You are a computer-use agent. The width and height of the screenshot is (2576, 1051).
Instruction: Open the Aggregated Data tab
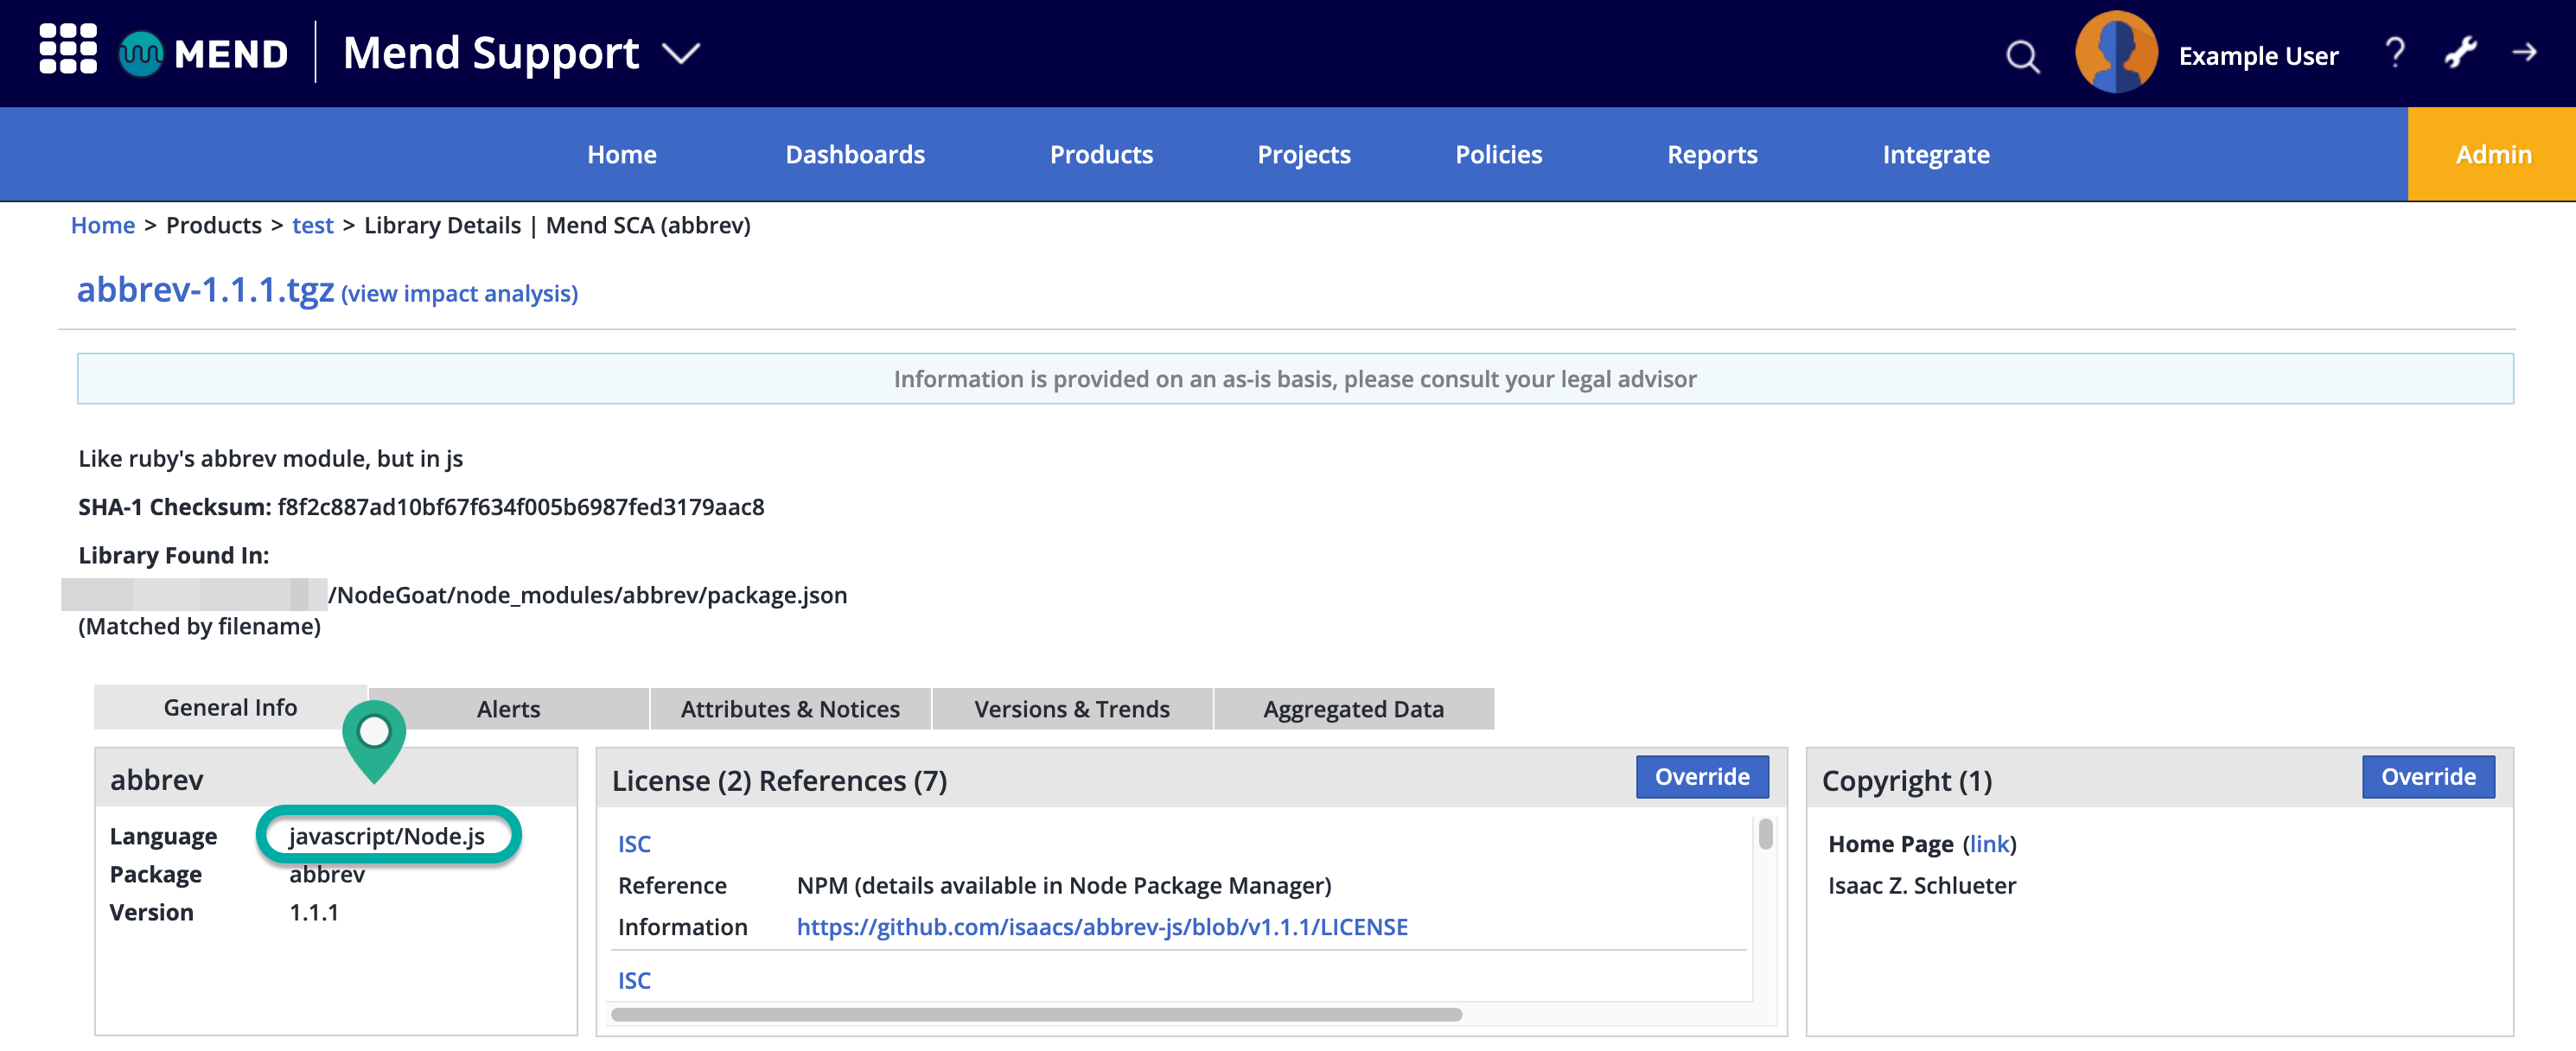pos(1352,709)
